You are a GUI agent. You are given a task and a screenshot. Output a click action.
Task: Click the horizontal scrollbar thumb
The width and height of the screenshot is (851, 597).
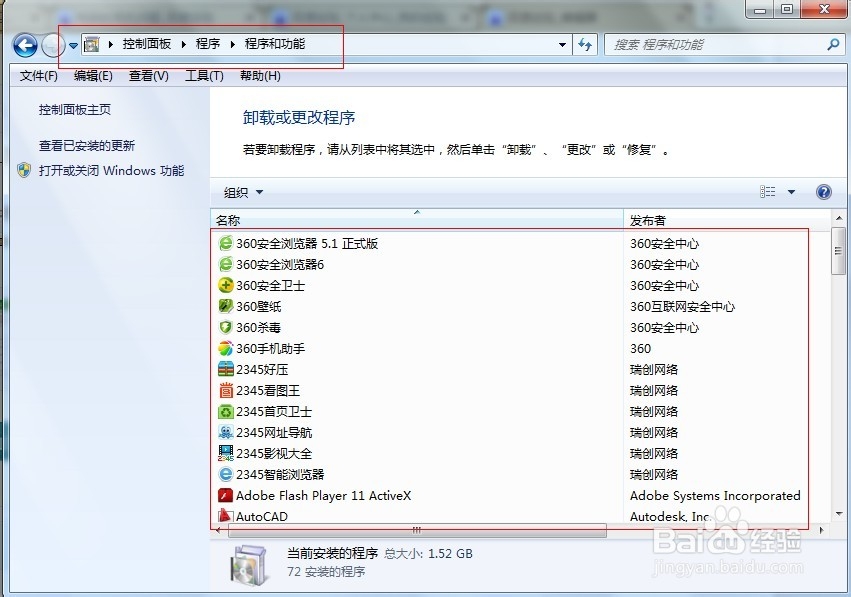[x=417, y=530]
